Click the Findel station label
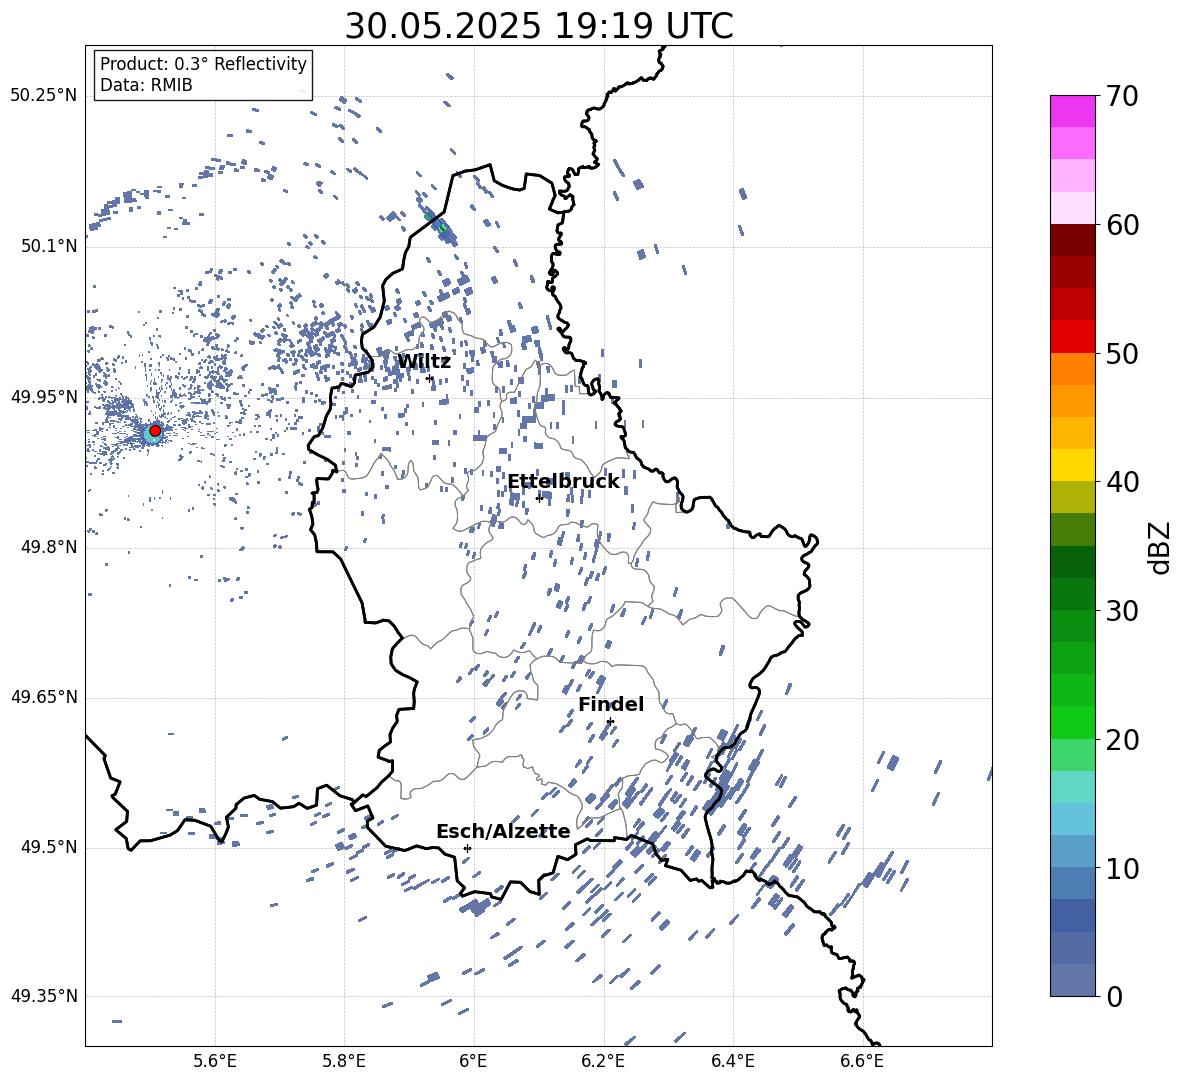1184x1081 pixels. click(x=611, y=704)
